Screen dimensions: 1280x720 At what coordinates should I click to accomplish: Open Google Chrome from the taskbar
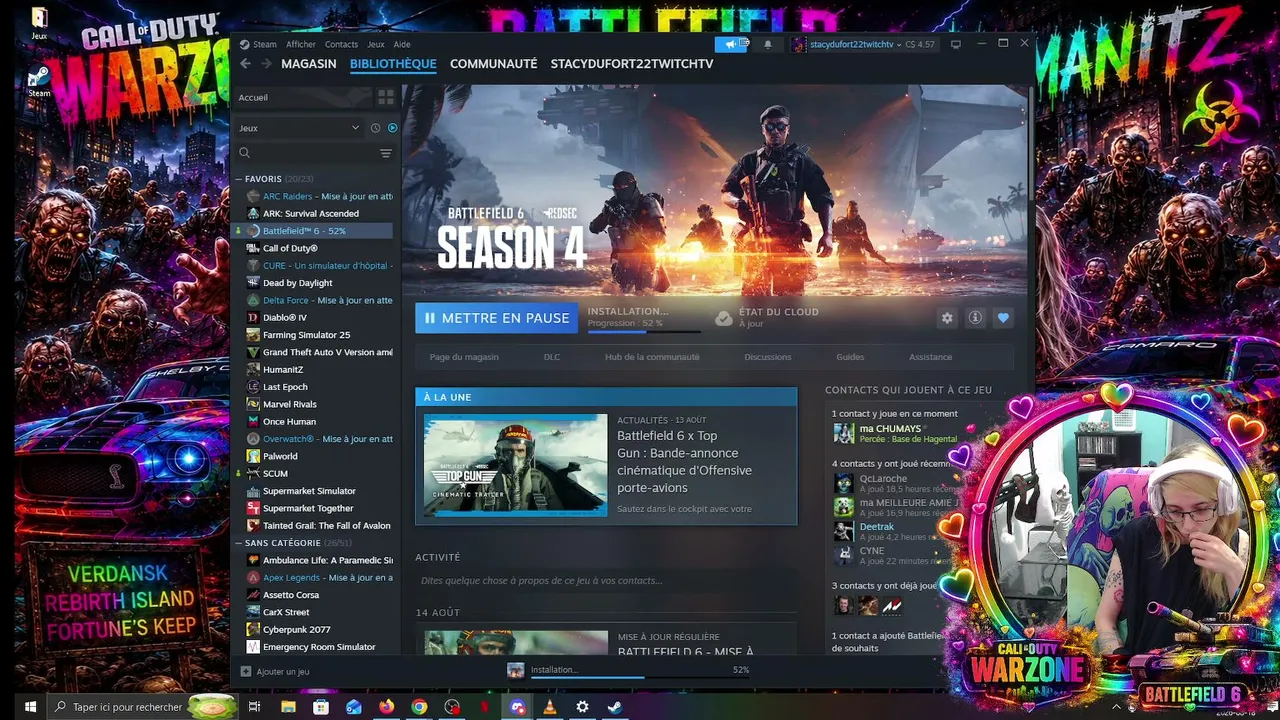click(419, 707)
